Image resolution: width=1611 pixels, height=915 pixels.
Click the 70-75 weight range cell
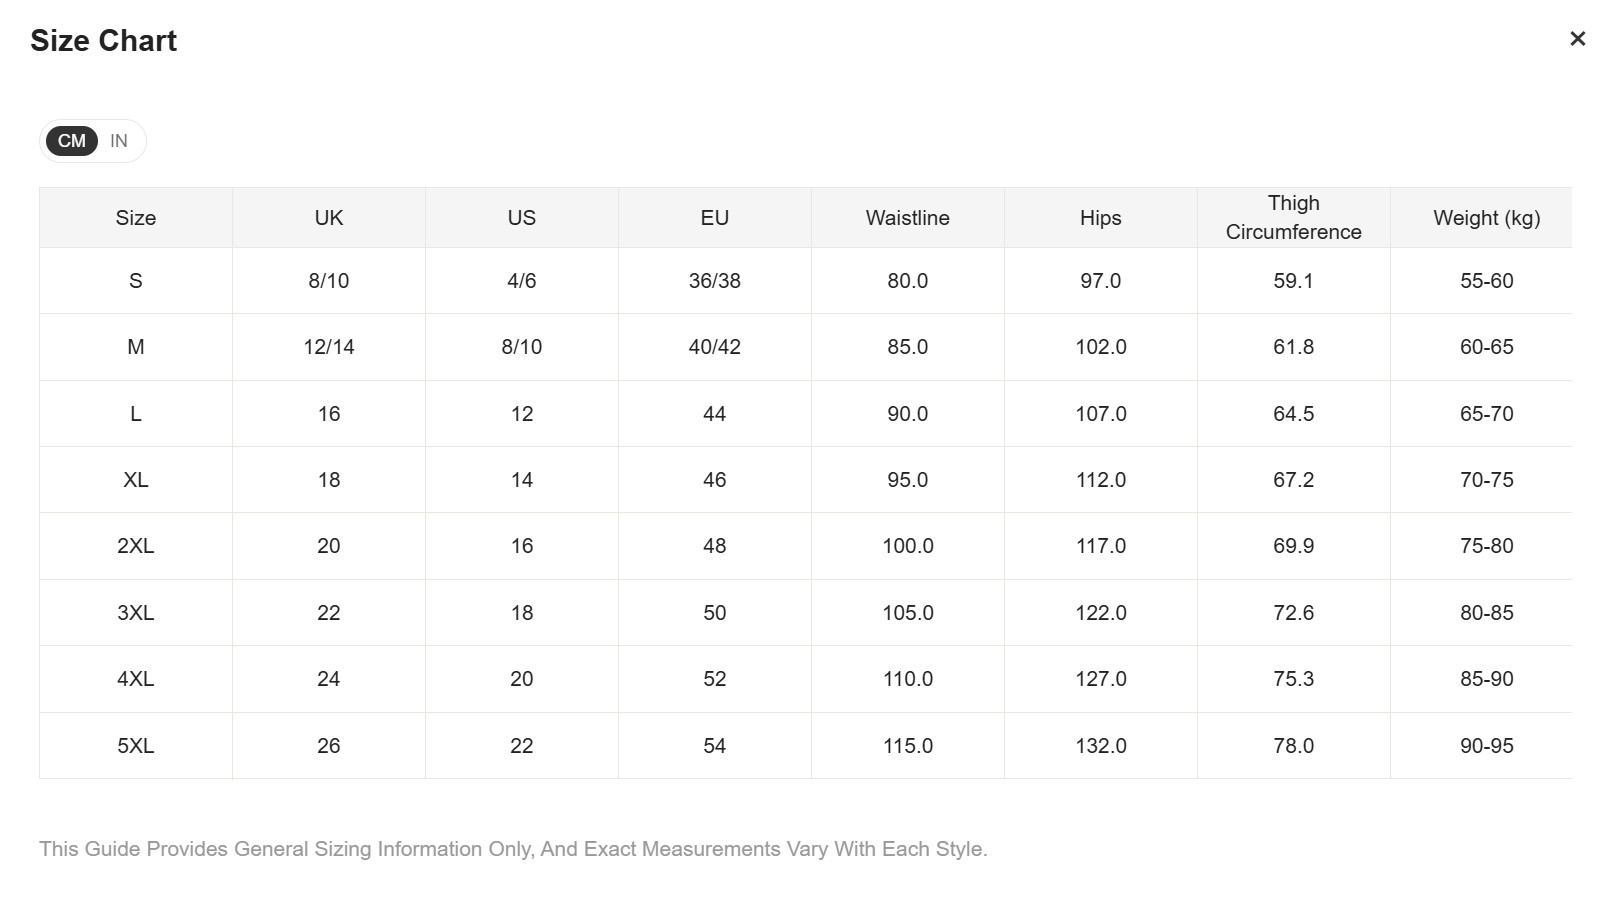tap(1486, 480)
